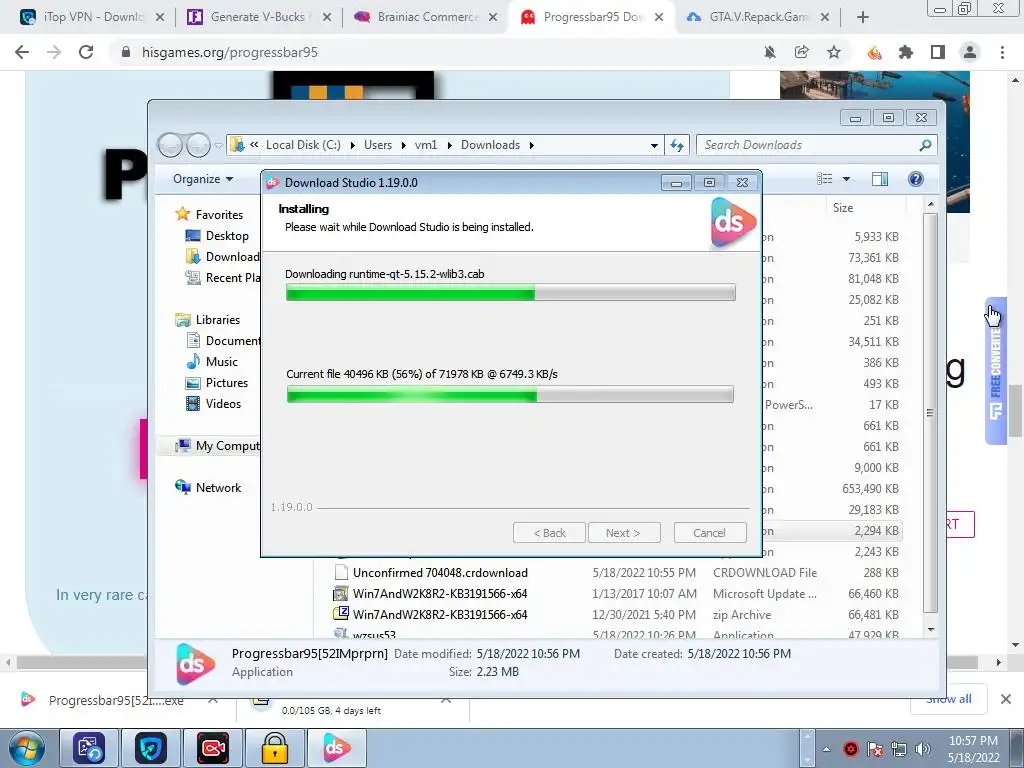The height and width of the screenshot is (768, 1024).
Task: Click the browser forward arrow
Action: point(54,52)
